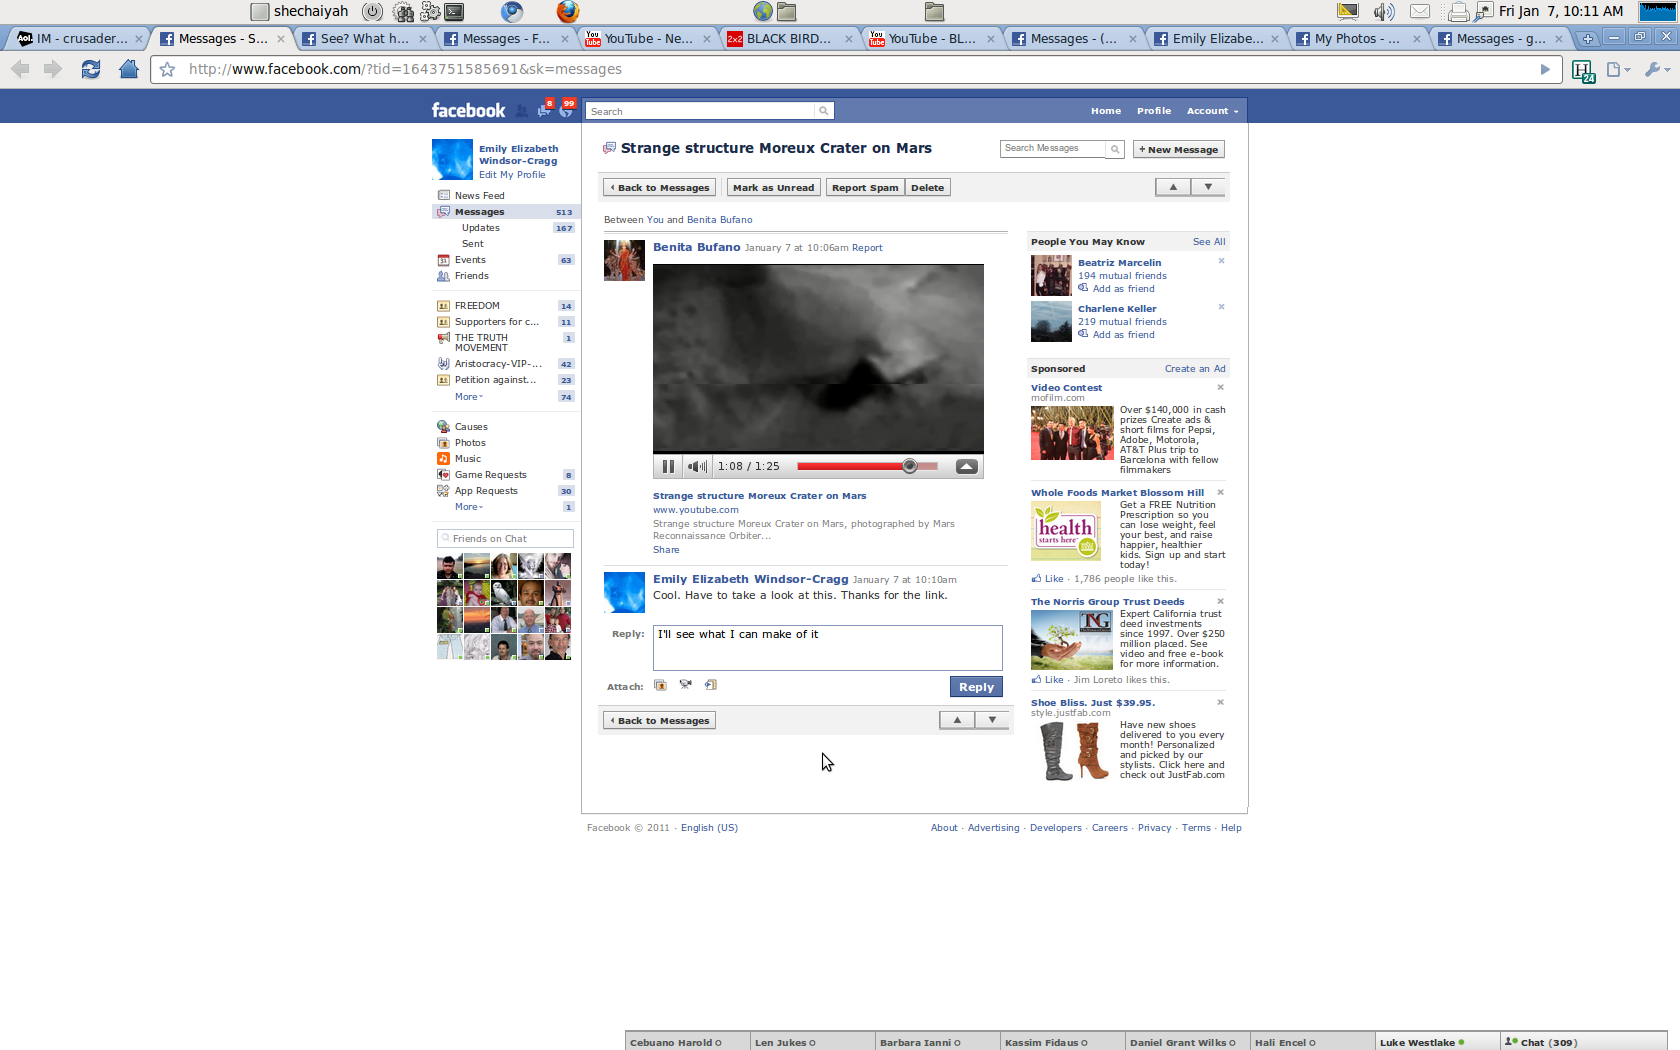Delete this message thread
This screenshot has height=1050, width=1680.
tap(927, 187)
